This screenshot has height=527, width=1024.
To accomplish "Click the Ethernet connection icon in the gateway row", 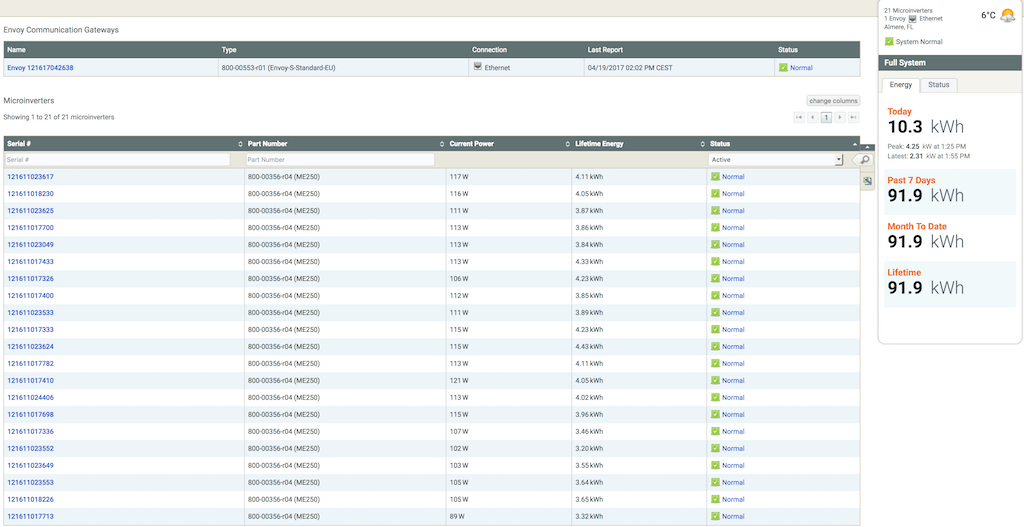I will [x=476, y=67].
